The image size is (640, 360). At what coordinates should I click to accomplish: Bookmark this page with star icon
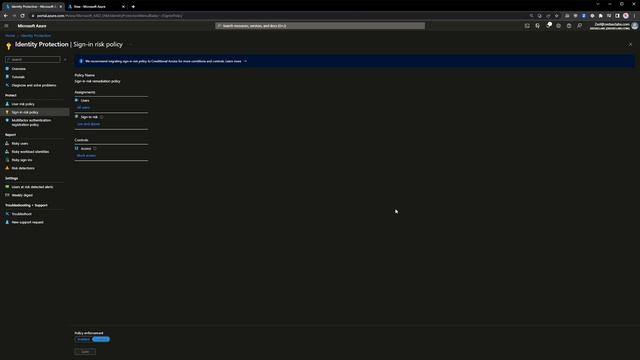pyautogui.click(x=557, y=16)
